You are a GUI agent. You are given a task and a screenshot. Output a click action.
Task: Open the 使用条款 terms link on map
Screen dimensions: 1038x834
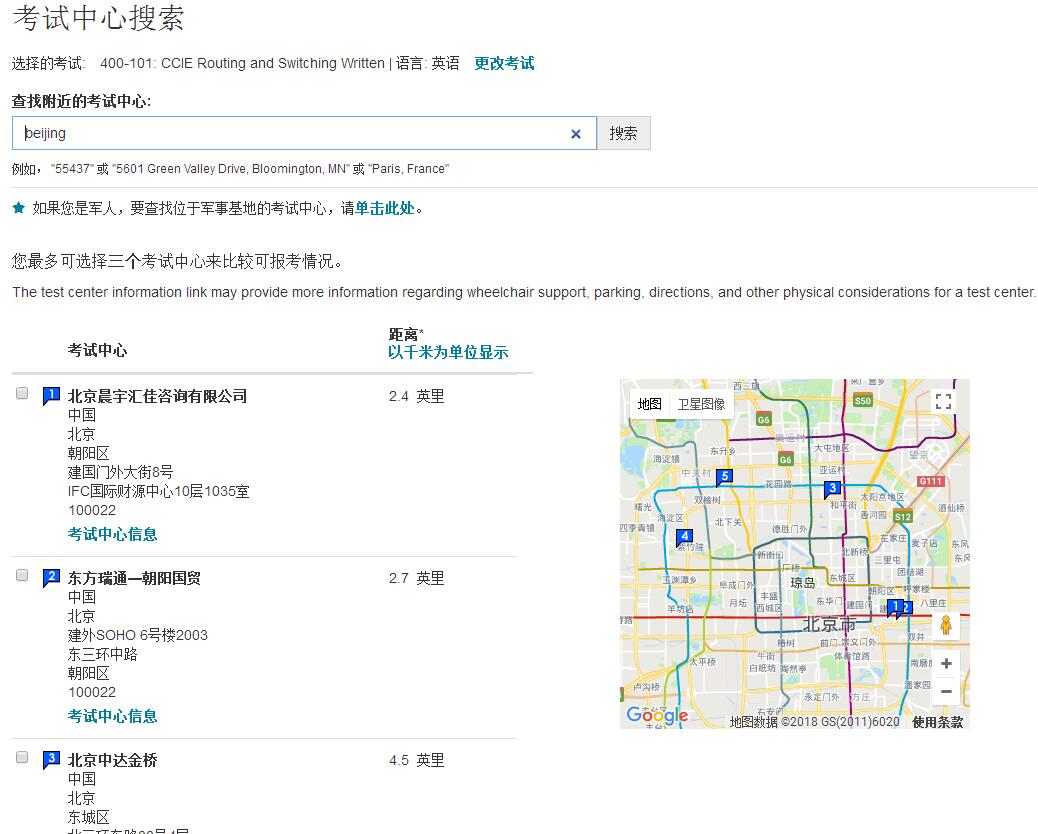[x=937, y=722]
